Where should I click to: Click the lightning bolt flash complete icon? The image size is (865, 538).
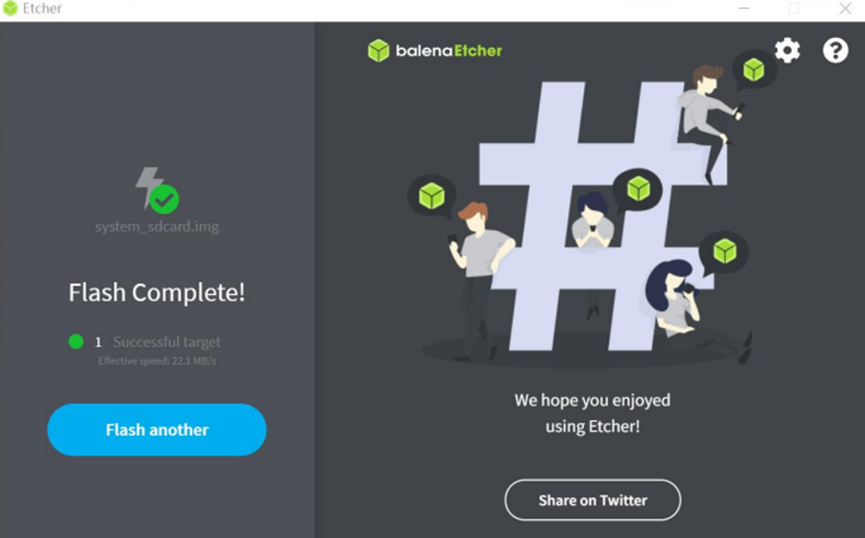coord(157,190)
